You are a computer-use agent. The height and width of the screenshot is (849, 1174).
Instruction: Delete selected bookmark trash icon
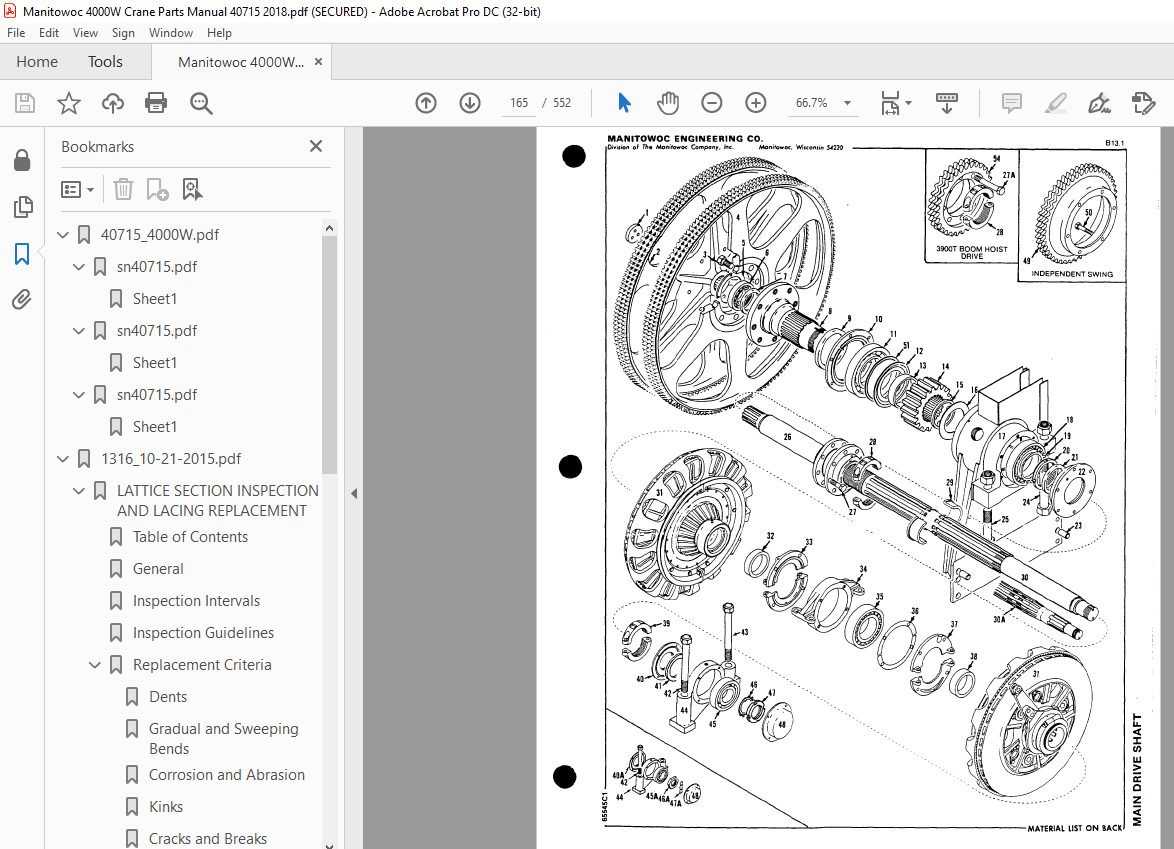pyautogui.click(x=123, y=189)
